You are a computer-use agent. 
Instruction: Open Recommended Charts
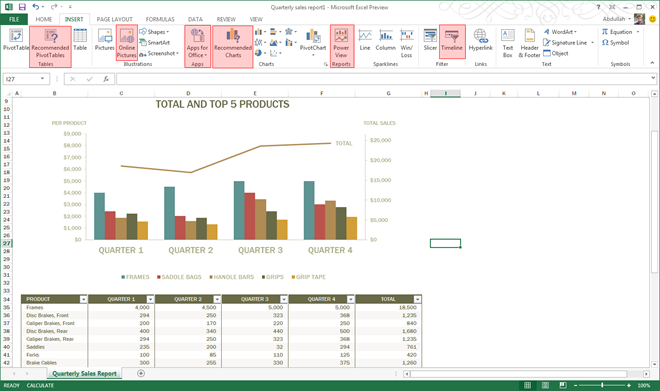click(x=233, y=43)
